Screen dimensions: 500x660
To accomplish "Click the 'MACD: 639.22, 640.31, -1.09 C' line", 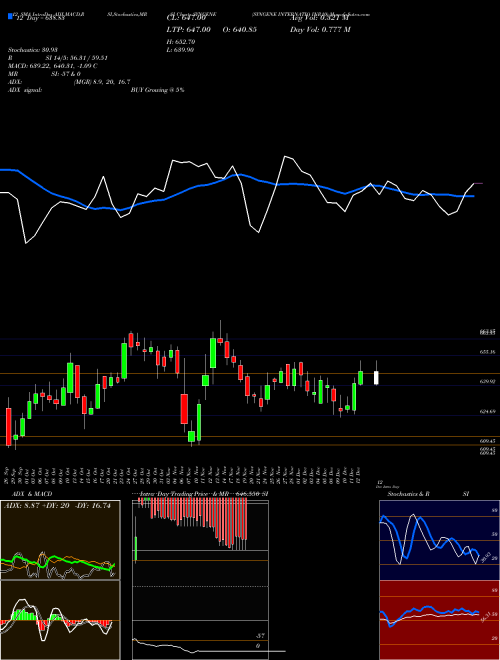I will pyautogui.click(x=53, y=66).
